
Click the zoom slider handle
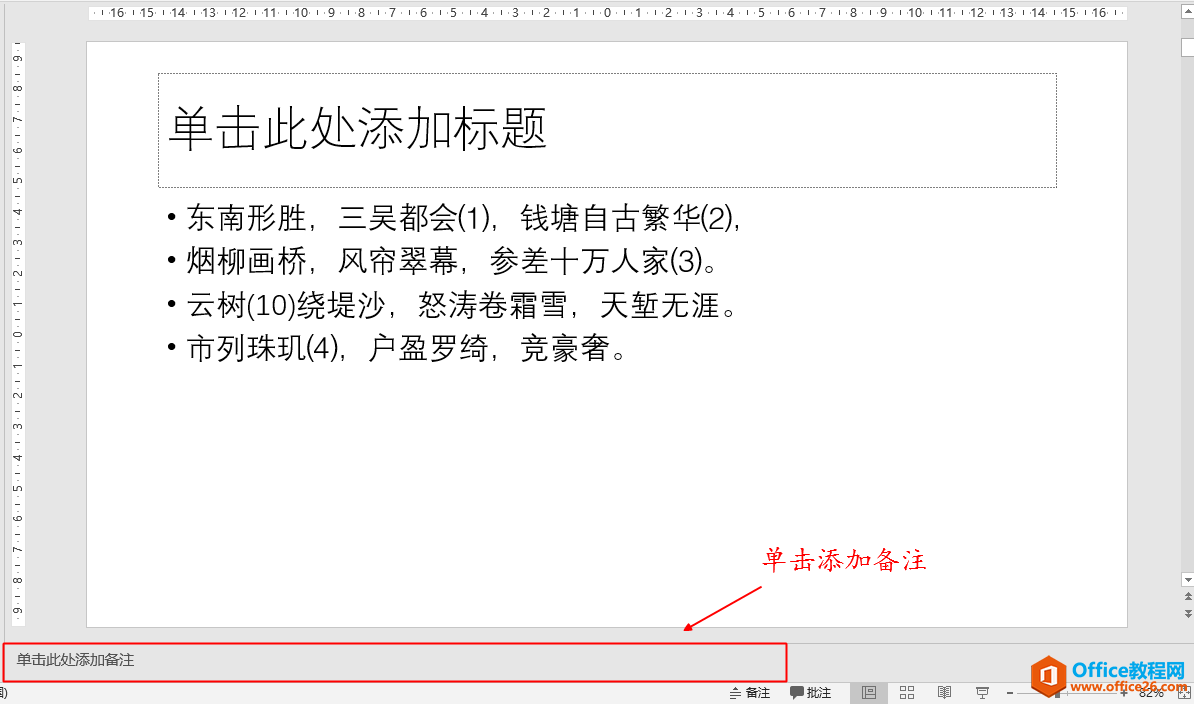tap(1057, 693)
